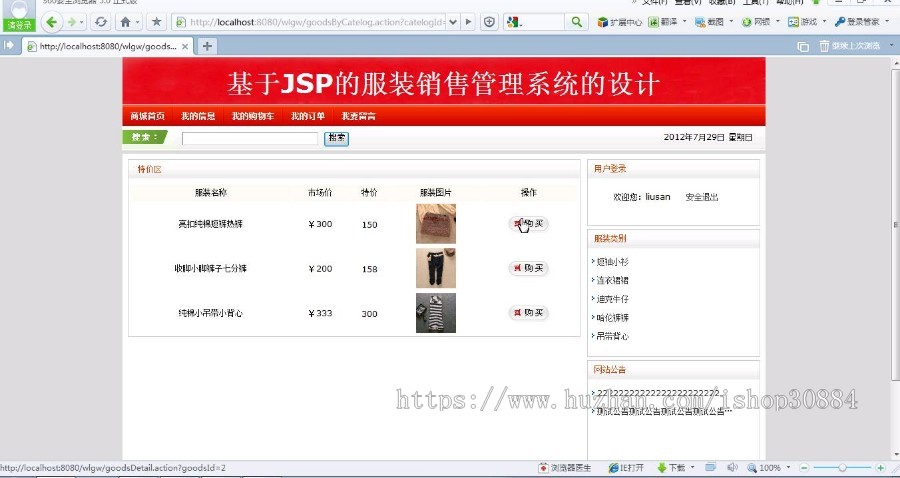This screenshot has height=478, width=900.
Task: Expand the 翻译 dropdown arrow
Action: click(x=683, y=22)
